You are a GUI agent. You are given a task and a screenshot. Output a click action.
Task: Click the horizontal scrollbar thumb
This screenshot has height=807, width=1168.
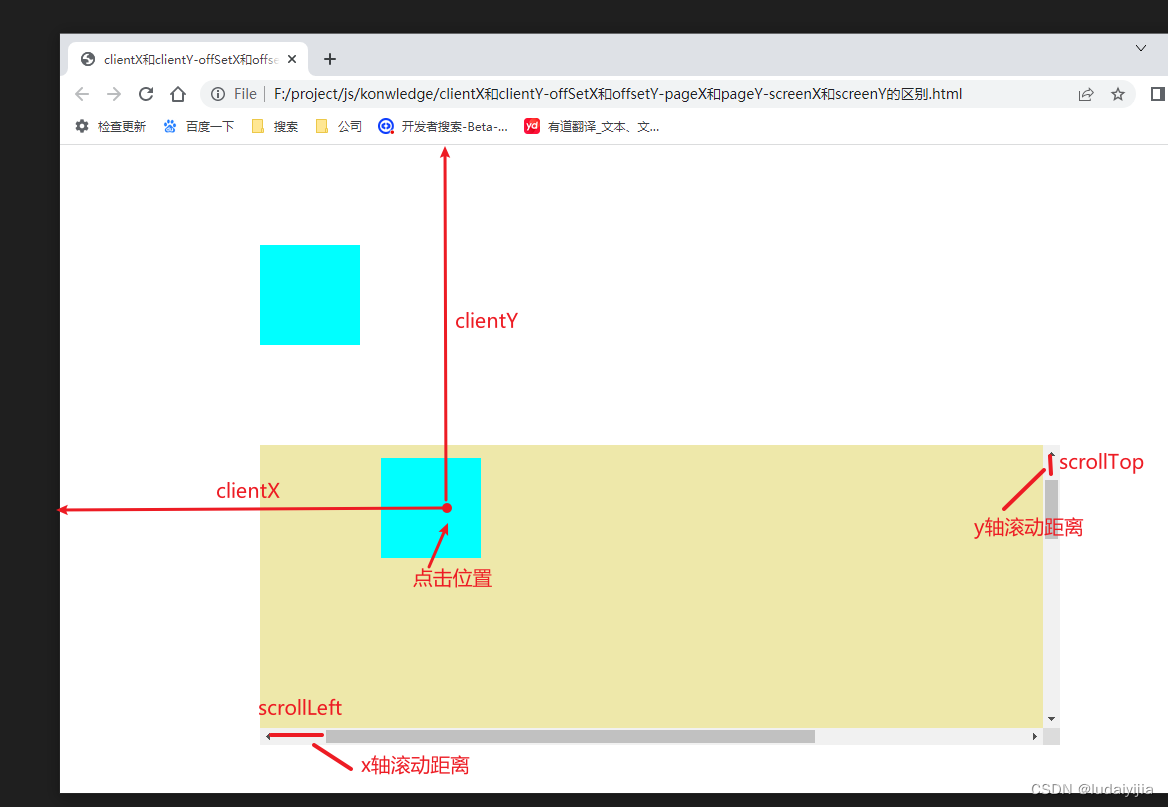coord(570,736)
